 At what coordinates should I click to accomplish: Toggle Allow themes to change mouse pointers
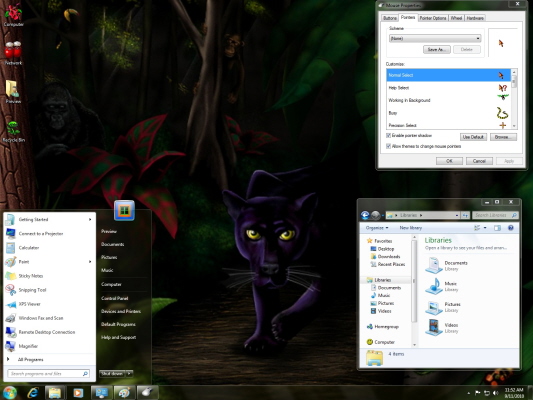point(389,146)
